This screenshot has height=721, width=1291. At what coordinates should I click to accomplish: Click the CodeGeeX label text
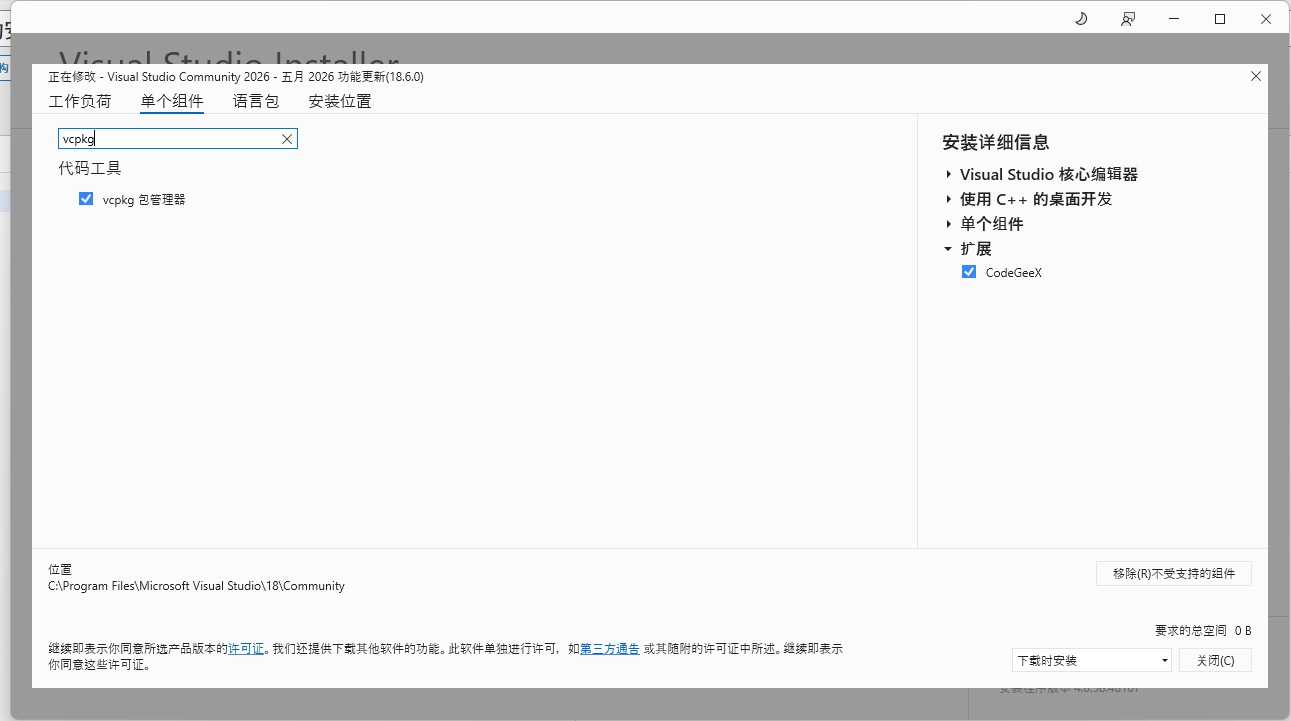pyautogui.click(x=1014, y=272)
